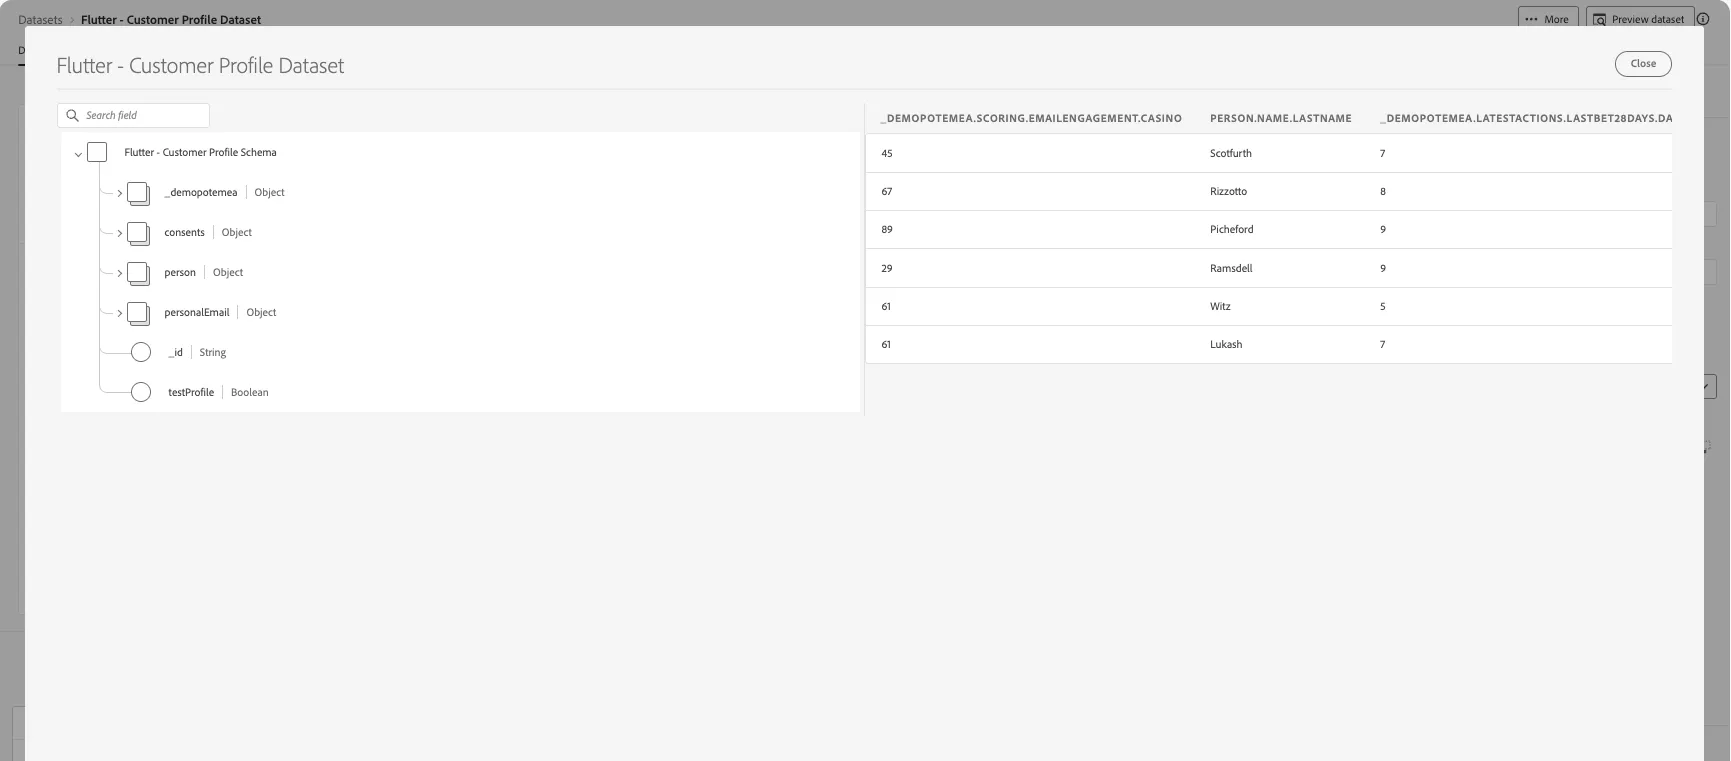This screenshot has height=761, width=1731.
Task: Click the Flutter - Customer Profile Schema label
Action: (200, 152)
